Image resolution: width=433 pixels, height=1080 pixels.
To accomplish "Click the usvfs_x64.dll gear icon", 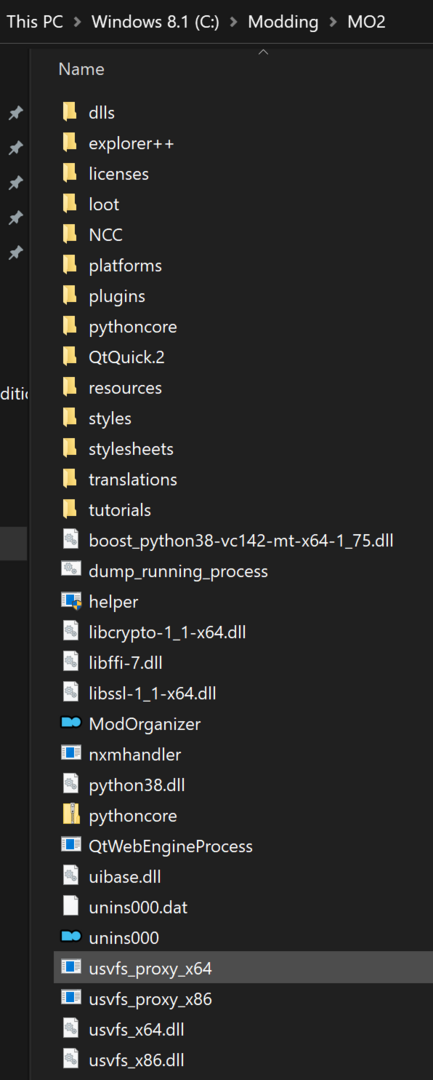I will point(71,1029).
